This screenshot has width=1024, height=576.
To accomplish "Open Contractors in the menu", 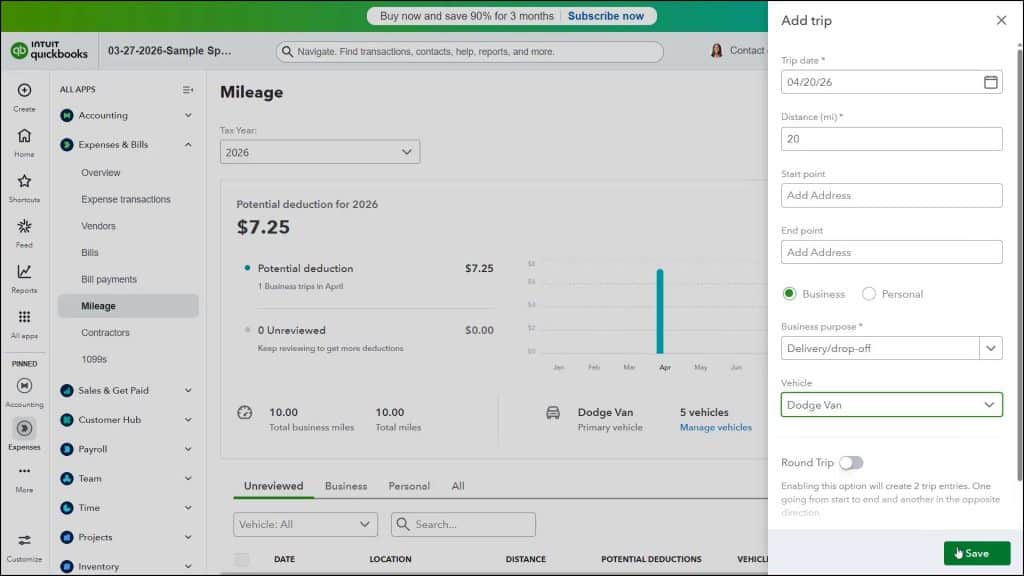I will tap(105, 332).
